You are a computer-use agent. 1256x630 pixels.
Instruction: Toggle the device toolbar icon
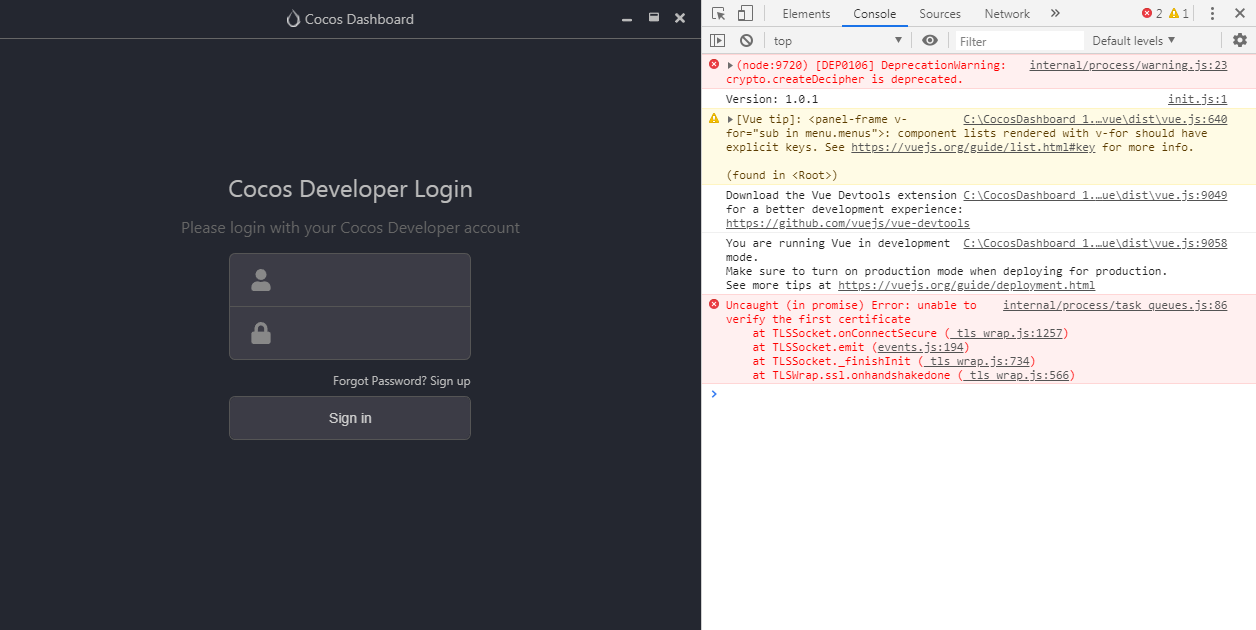(745, 14)
